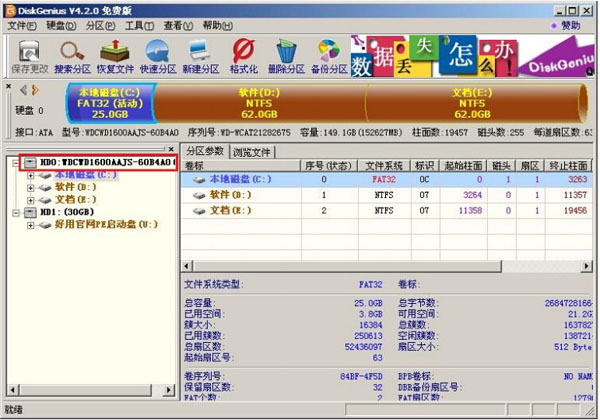The width and height of the screenshot is (600, 420).
Task: Go to the previous disk arrow
Action: (x=23, y=90)
